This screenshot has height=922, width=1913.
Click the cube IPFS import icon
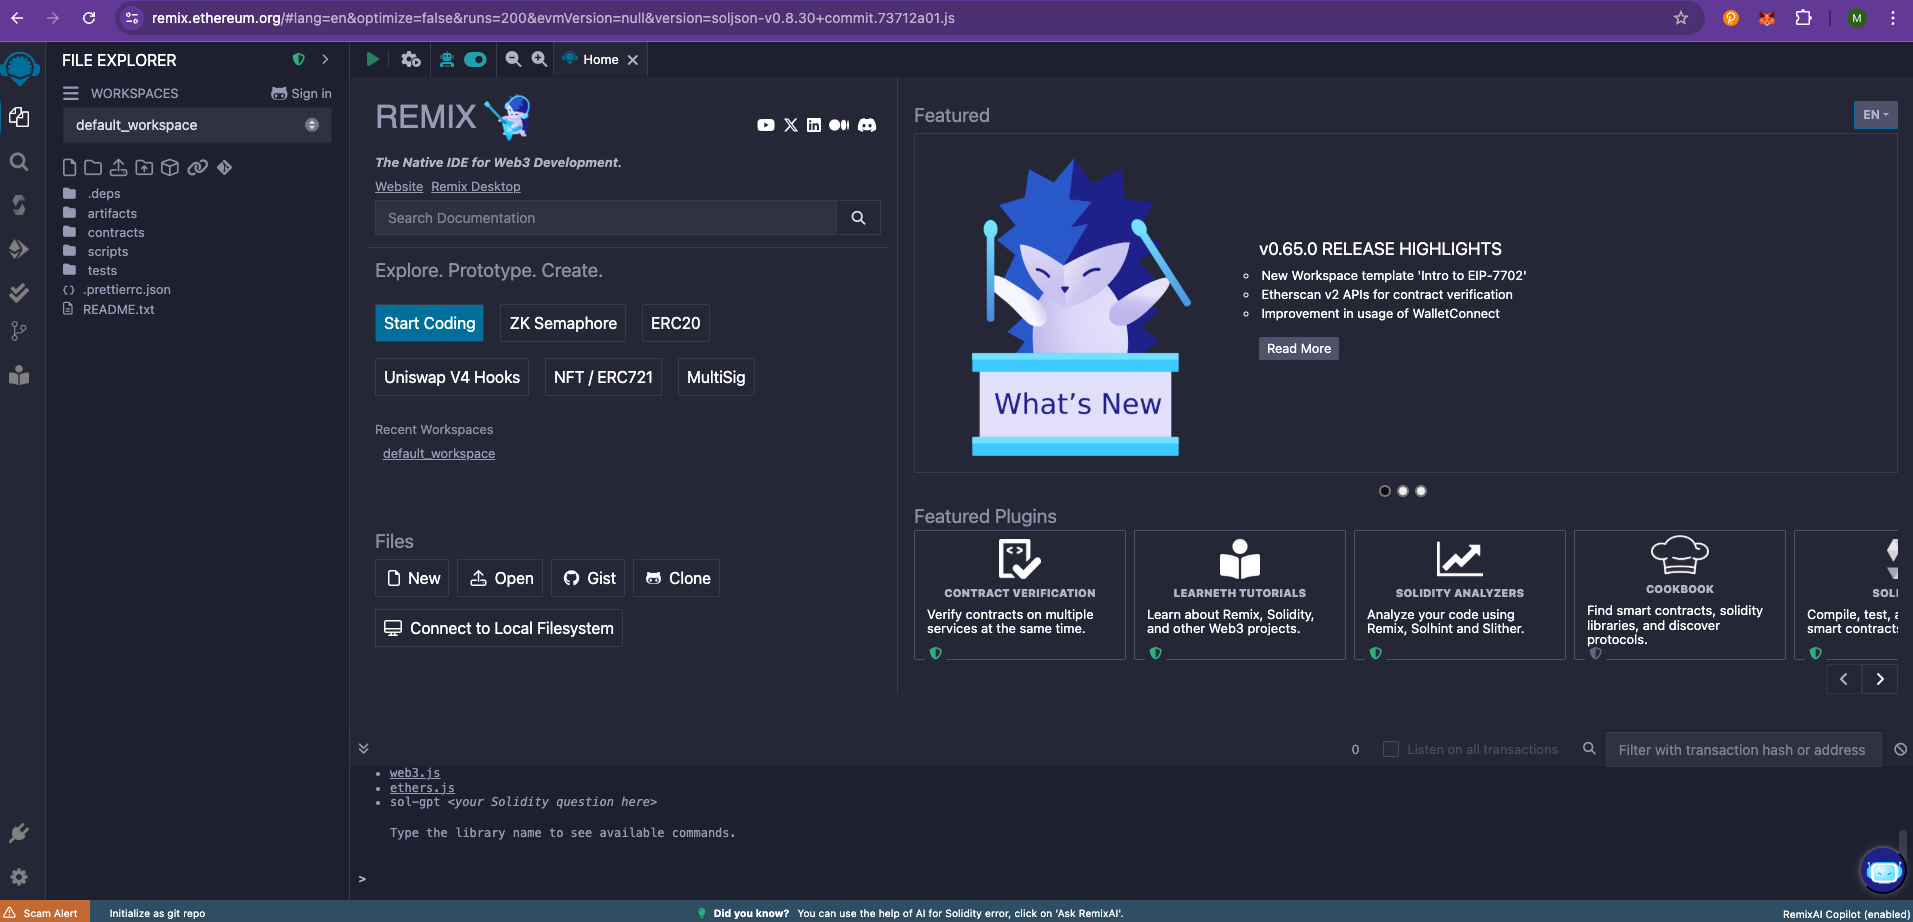170,167
